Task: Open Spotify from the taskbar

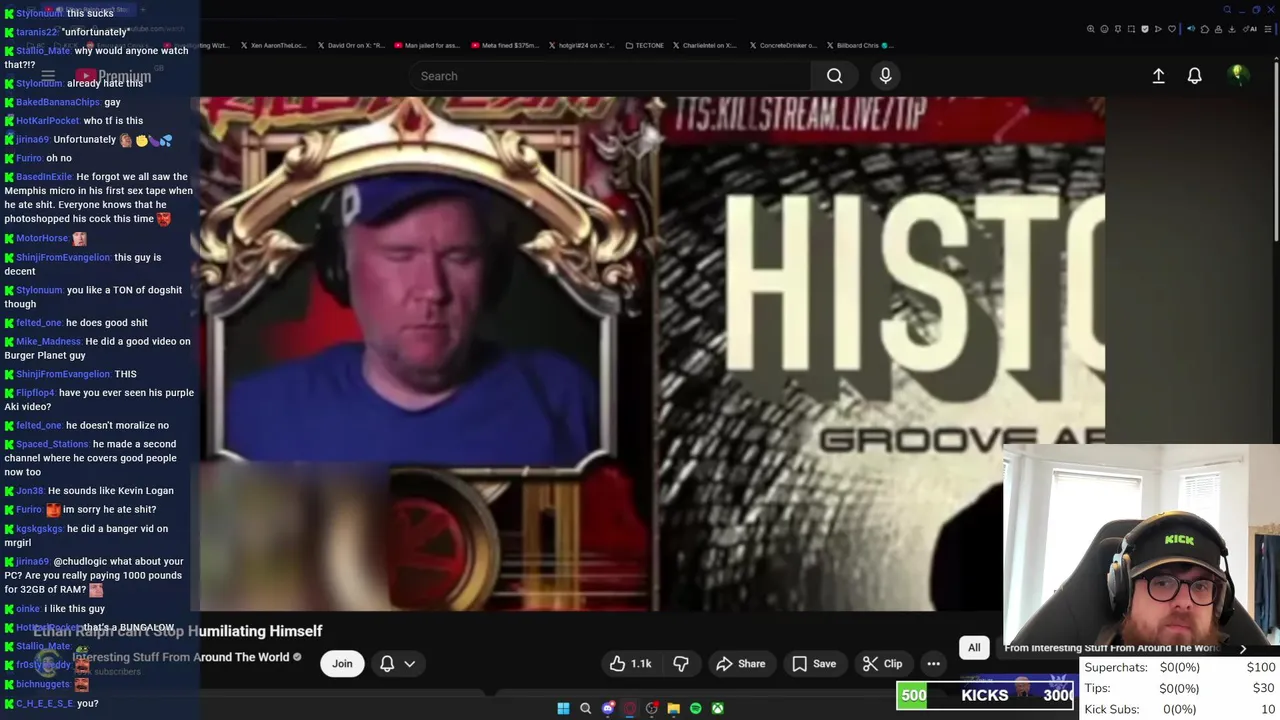Action: click(x=696, y=708)
